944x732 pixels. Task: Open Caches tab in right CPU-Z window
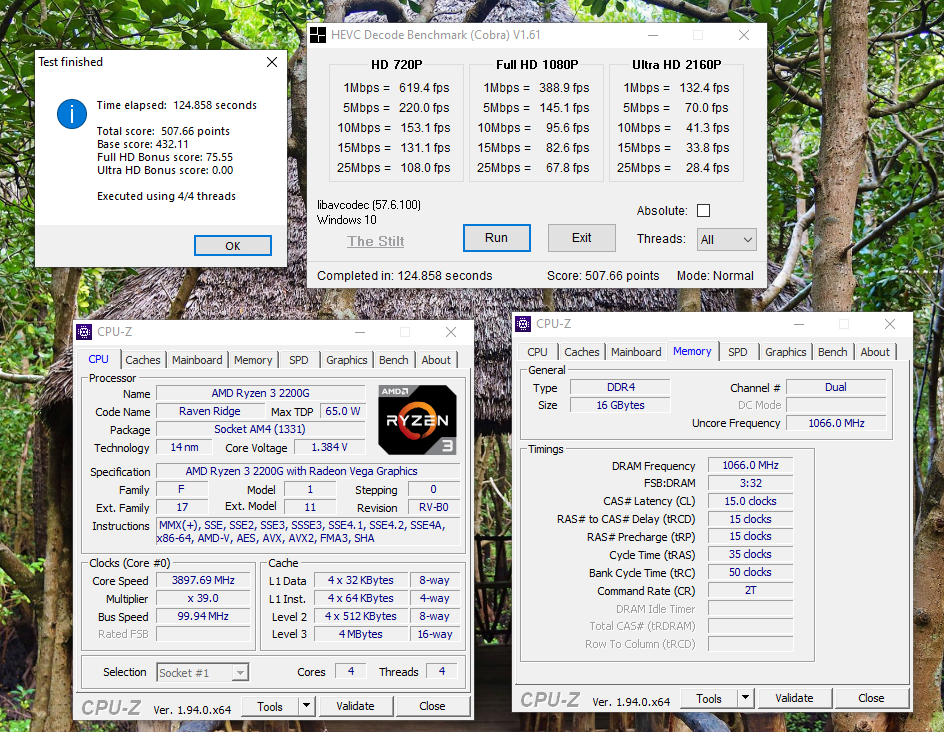[582, 352]
